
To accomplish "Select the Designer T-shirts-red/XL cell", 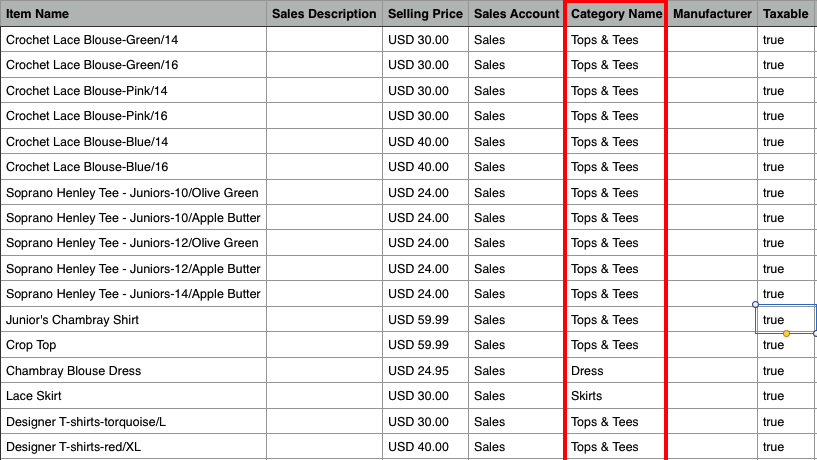I will 133,447.
